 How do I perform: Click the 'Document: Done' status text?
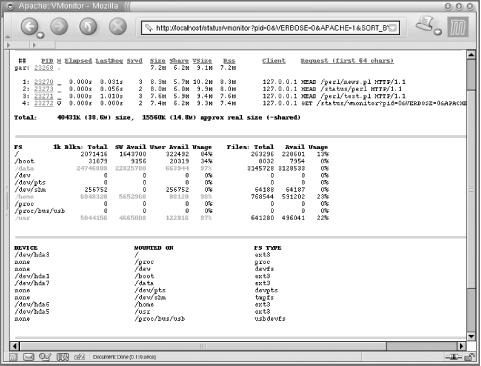[x=124, y=357]
